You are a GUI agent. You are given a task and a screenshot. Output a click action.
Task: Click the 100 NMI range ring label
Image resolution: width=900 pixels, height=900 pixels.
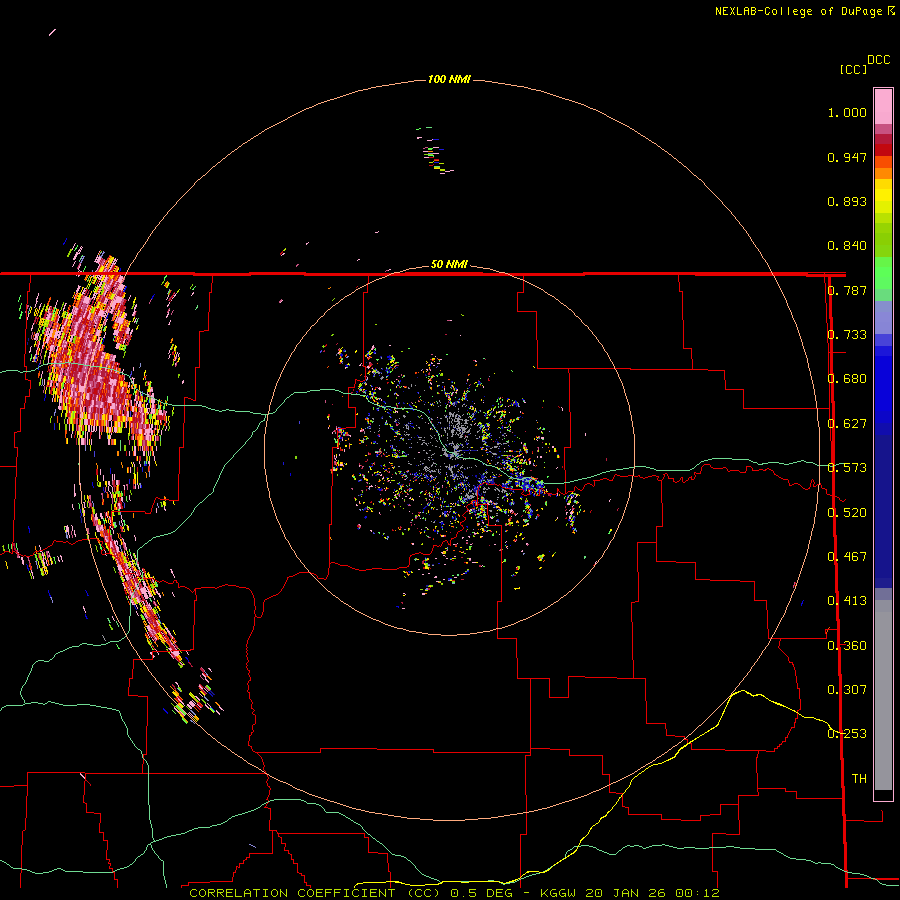pos(449,79)
